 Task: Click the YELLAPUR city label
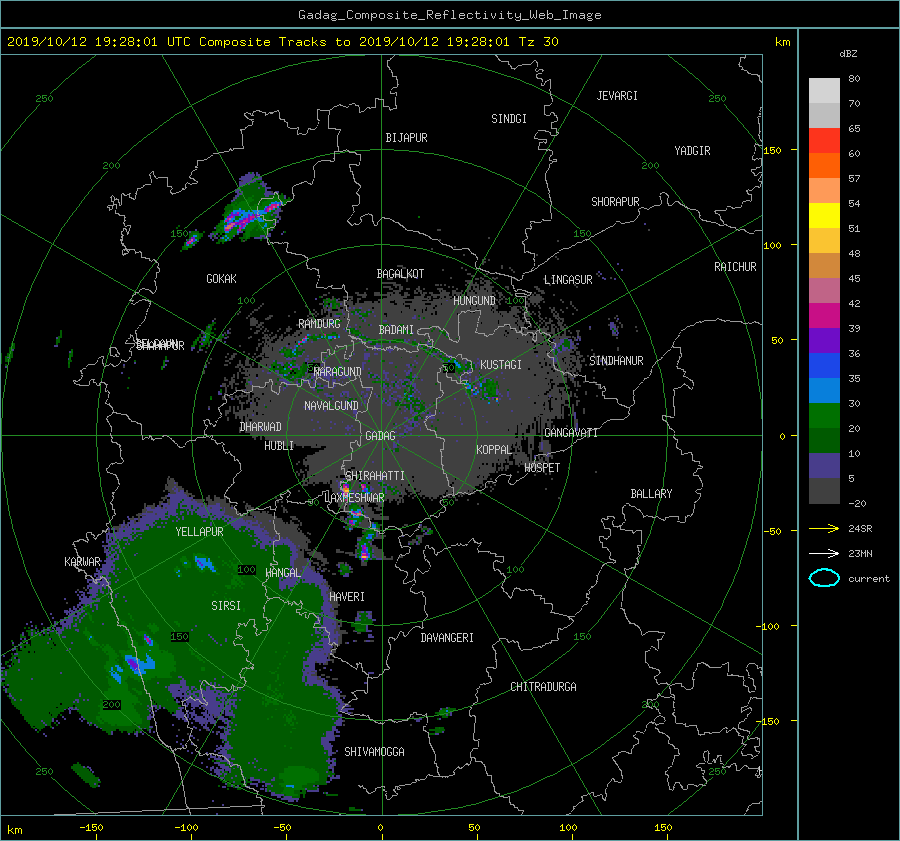(x=199, y=532)
